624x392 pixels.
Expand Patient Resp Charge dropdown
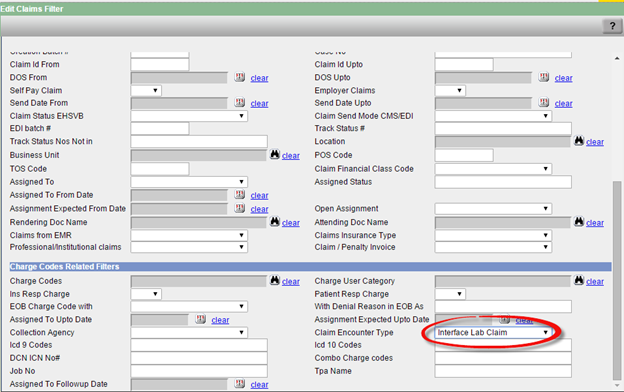point(450,294)
